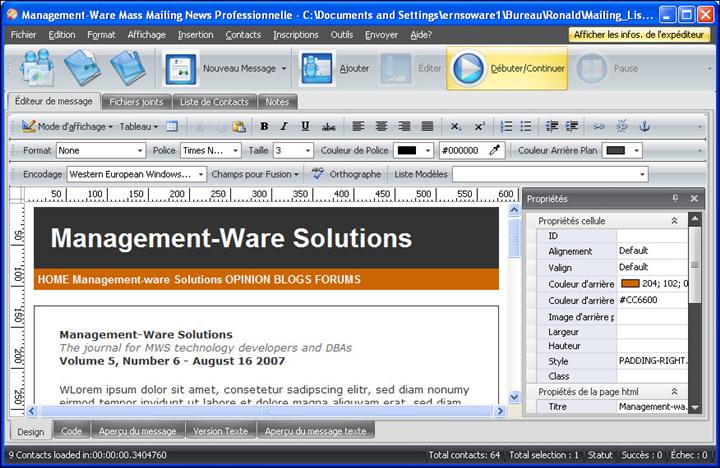Open the Champs pour Fusion dropdown
This screenshot has height=468, width=720.
click(255, 174)
